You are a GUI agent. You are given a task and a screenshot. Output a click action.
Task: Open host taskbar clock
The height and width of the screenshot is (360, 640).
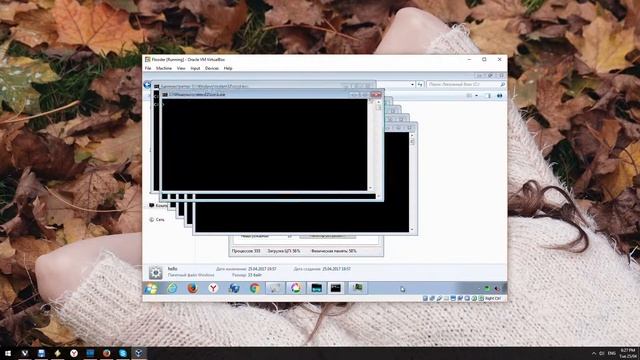point(629,353)
